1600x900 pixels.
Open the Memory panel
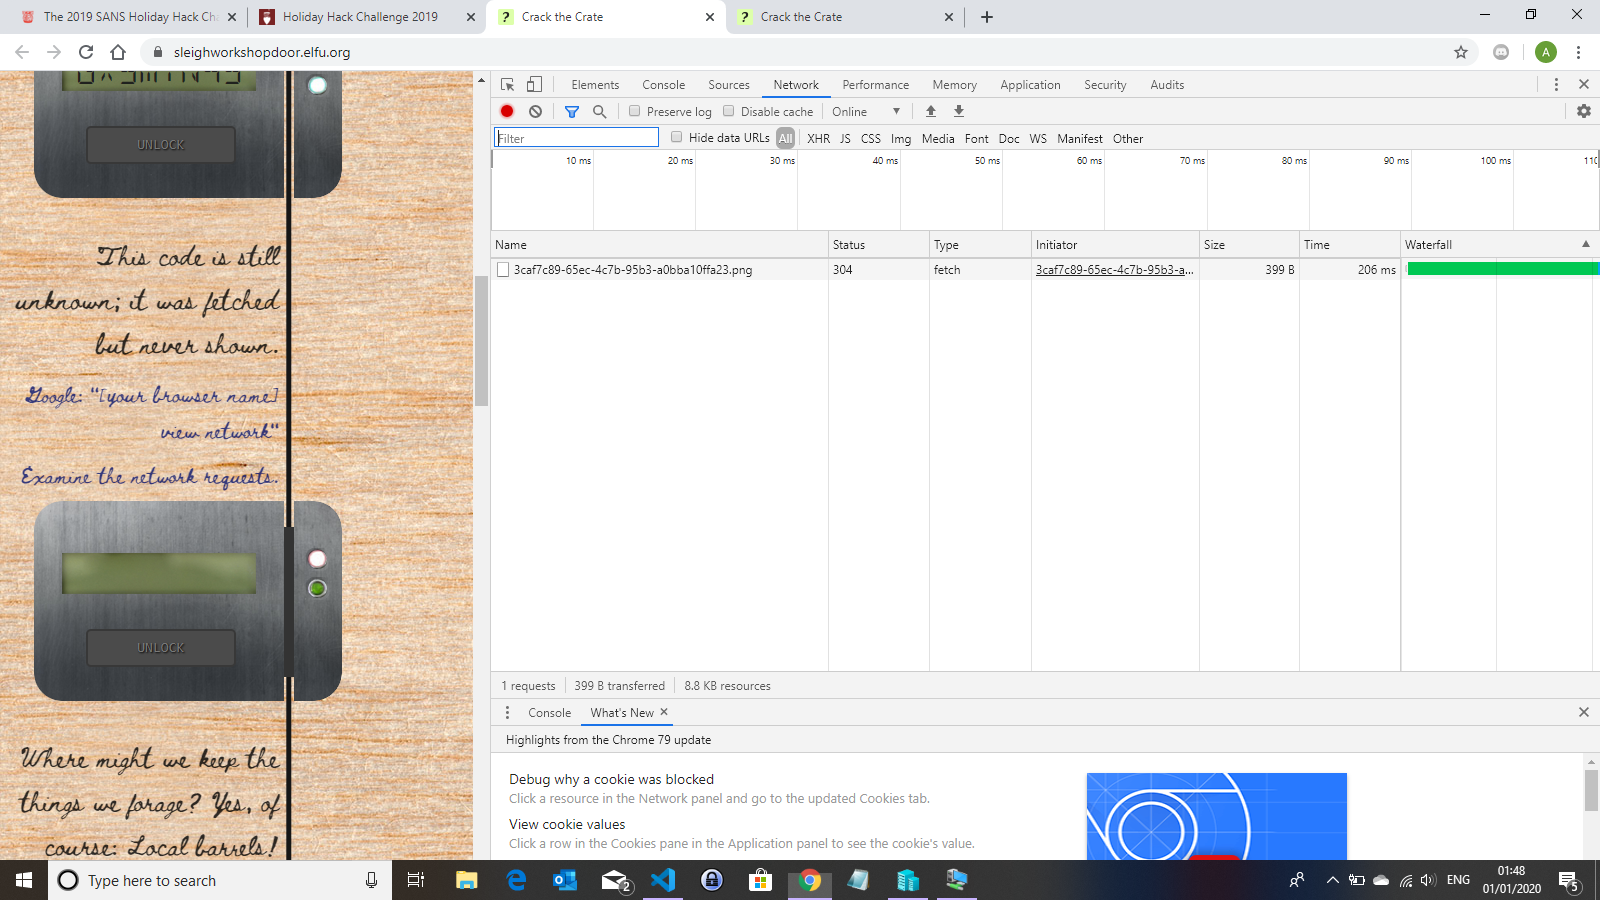click(x=955, y=85)
